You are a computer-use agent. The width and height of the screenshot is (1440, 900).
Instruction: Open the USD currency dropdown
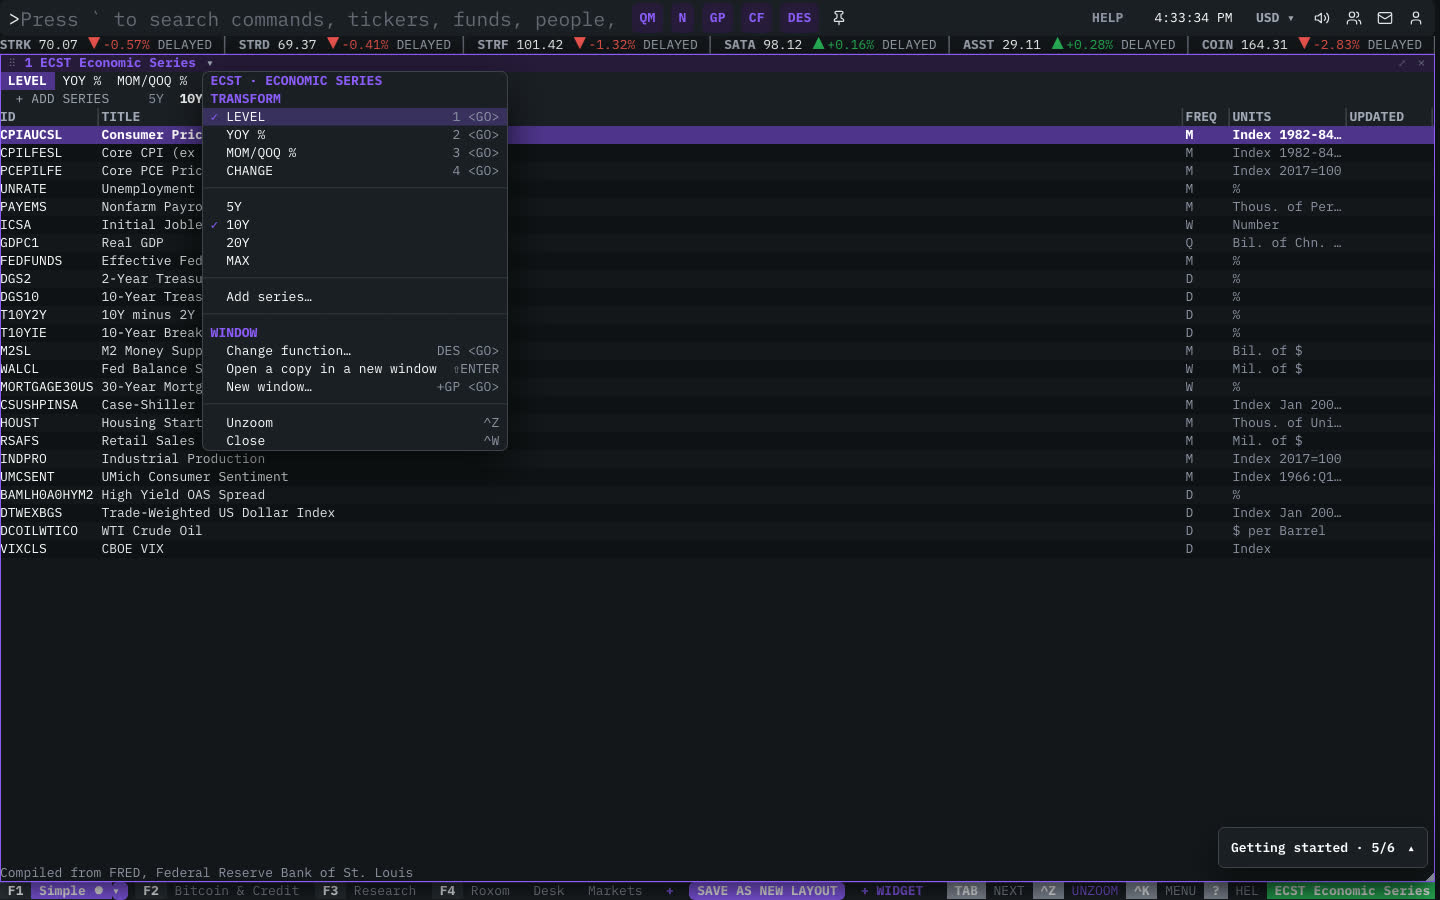tap(1275, 18)
